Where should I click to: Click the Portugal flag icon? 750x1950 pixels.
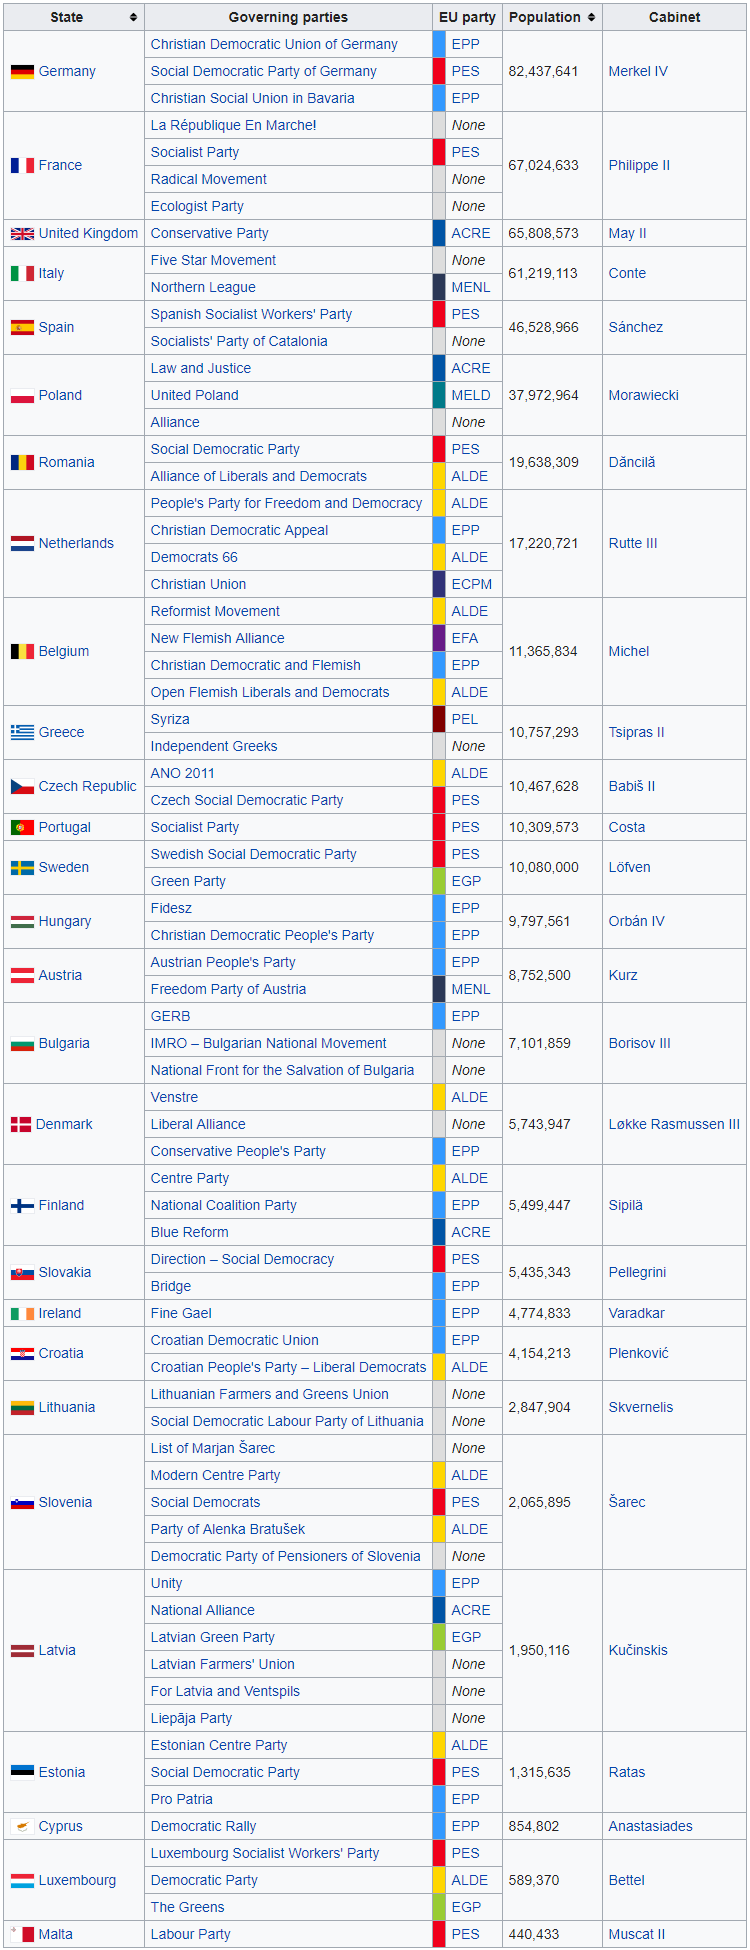[x=22, y=828]
